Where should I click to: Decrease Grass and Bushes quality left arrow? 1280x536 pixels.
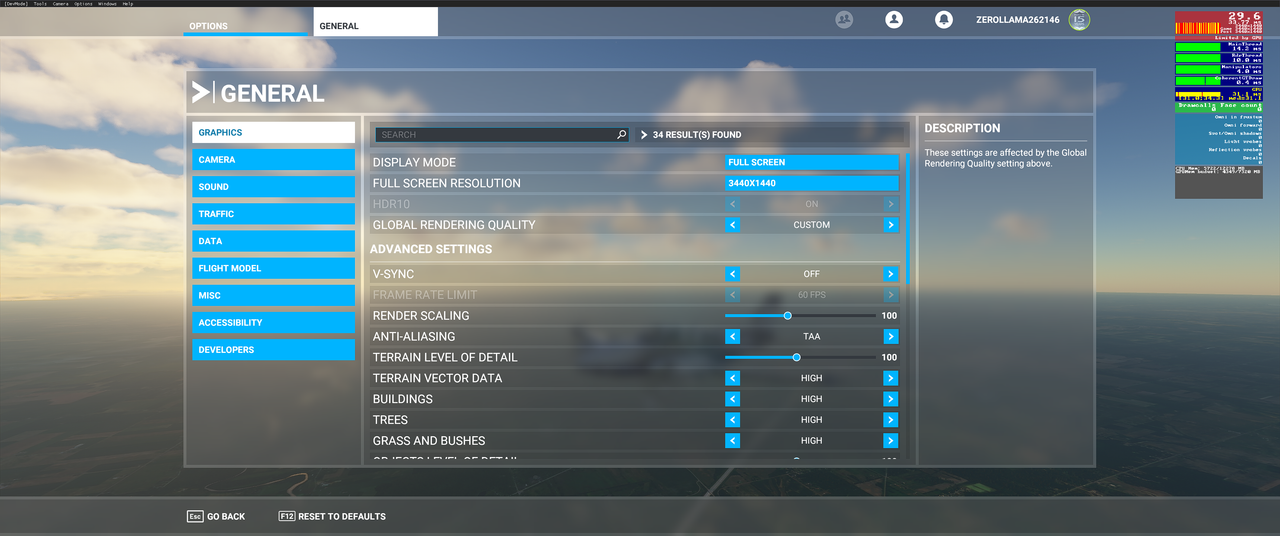coord(732,441)
